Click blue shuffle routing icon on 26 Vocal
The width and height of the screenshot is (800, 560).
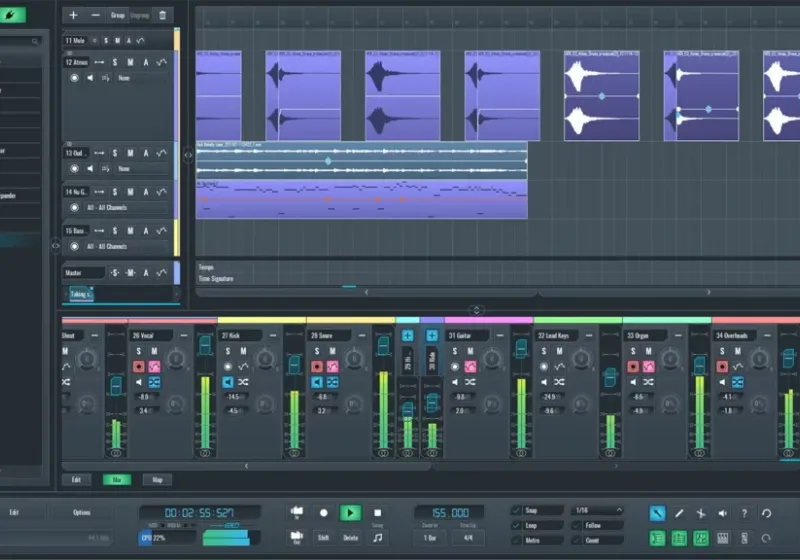[154, 382]
